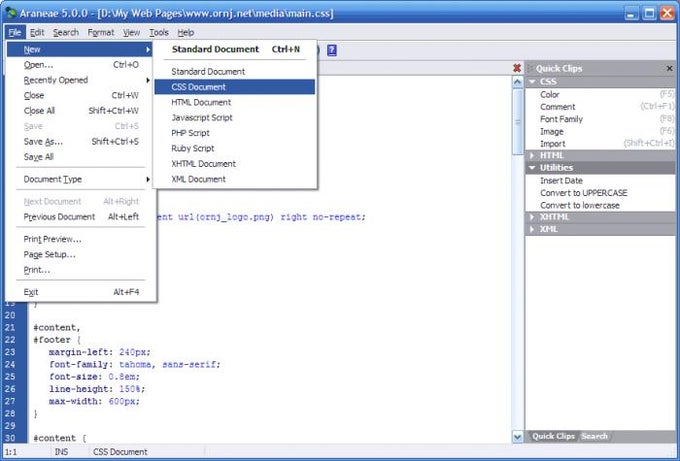Click Convert to UPPERCASE utility
Image resolution: width=680 pixels, height=461 pixels.
click(x=600, y=193)
